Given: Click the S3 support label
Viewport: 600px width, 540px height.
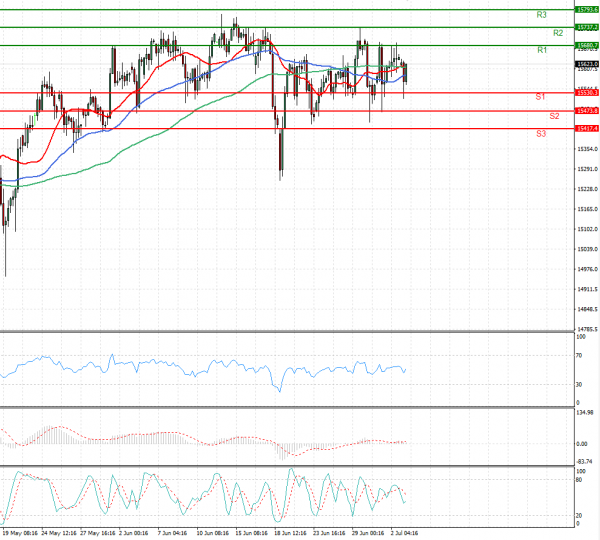Looking at the screenshot, I should (541, 134).
